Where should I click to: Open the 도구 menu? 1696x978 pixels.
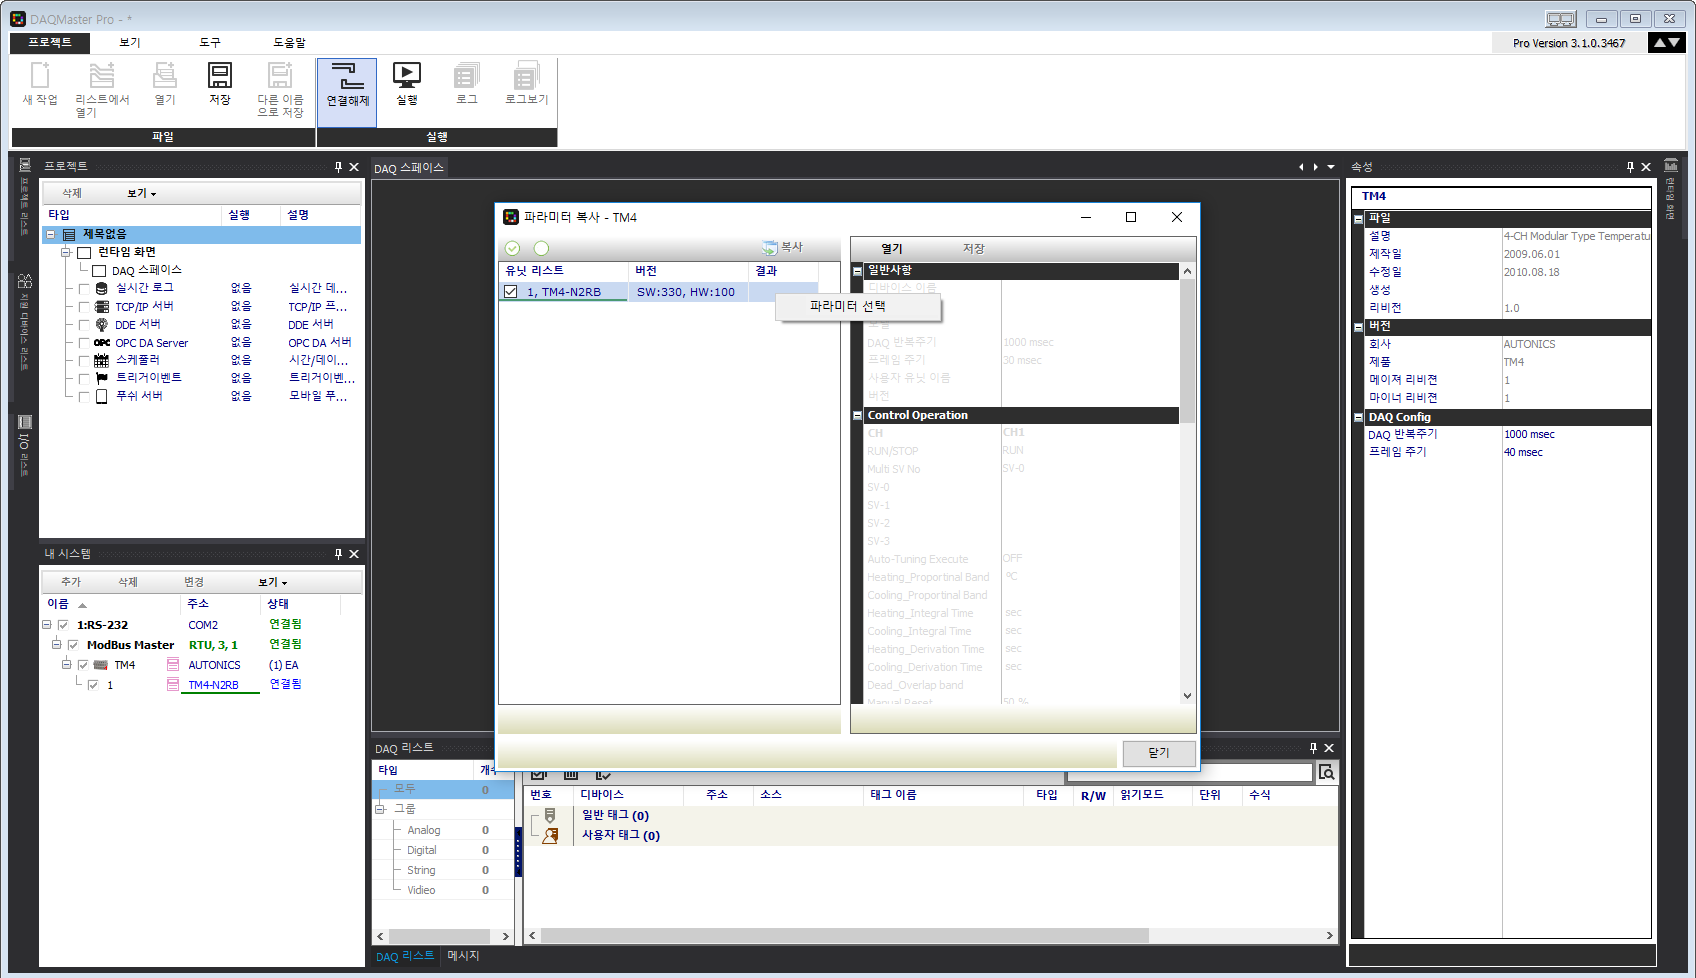coord(209,43)
